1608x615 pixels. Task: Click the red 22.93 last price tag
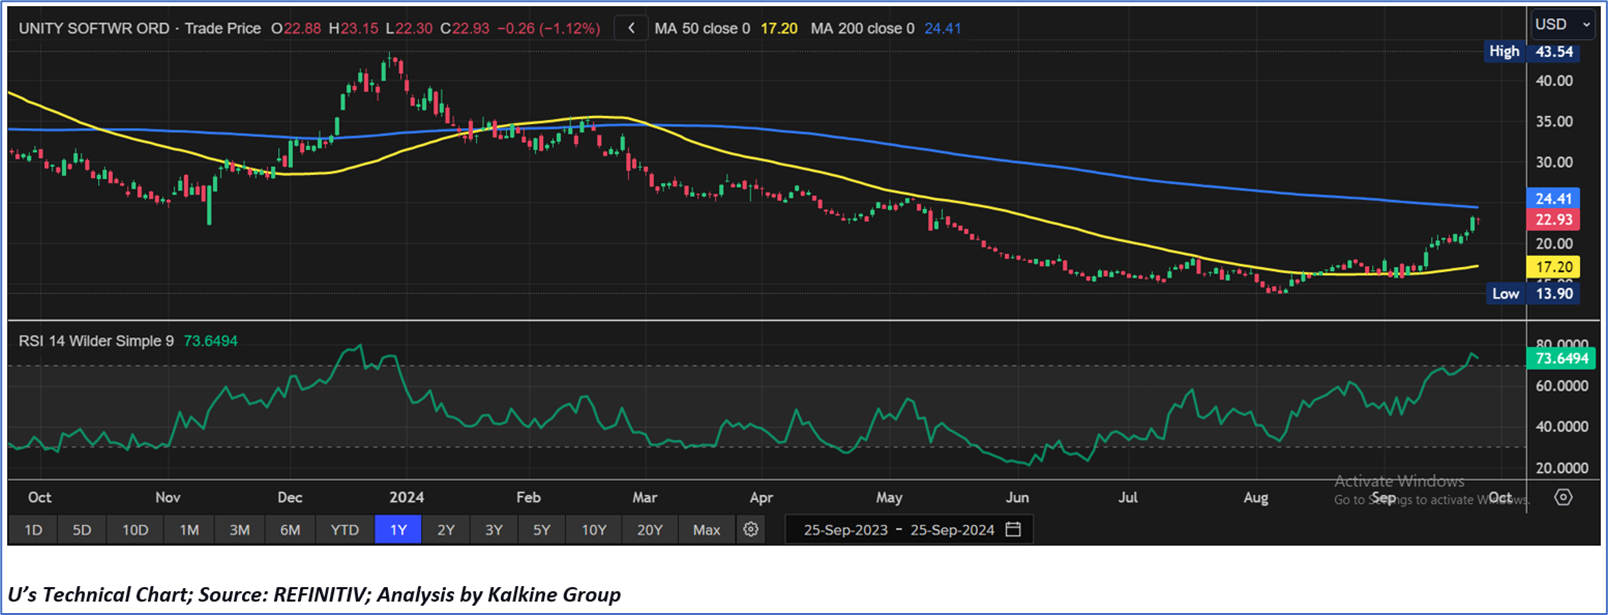click(x=1553, y=220)
